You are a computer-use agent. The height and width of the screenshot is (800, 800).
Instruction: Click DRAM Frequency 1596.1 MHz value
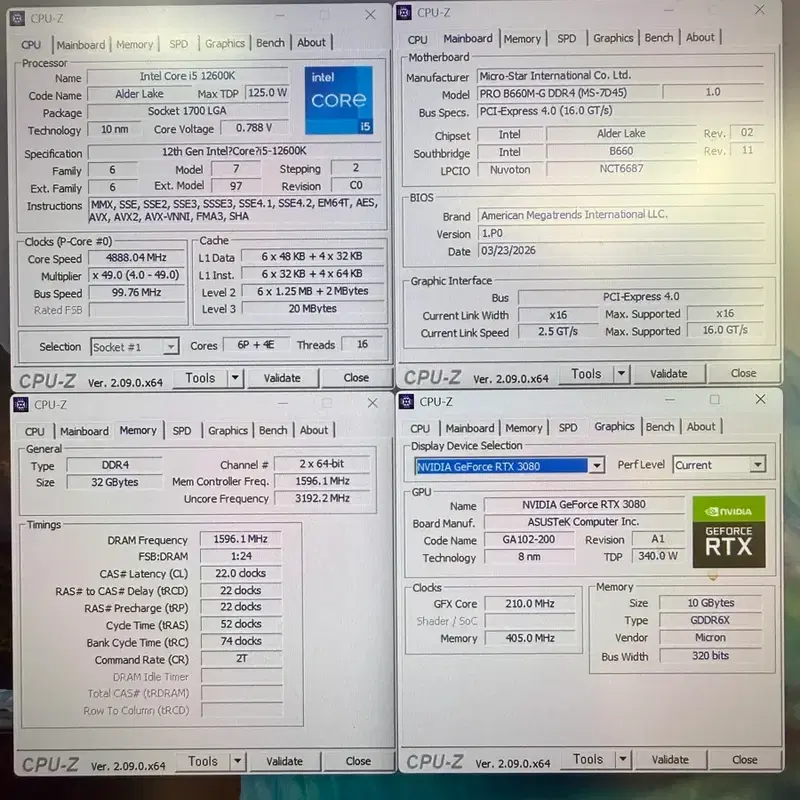(x=240, y=539)
